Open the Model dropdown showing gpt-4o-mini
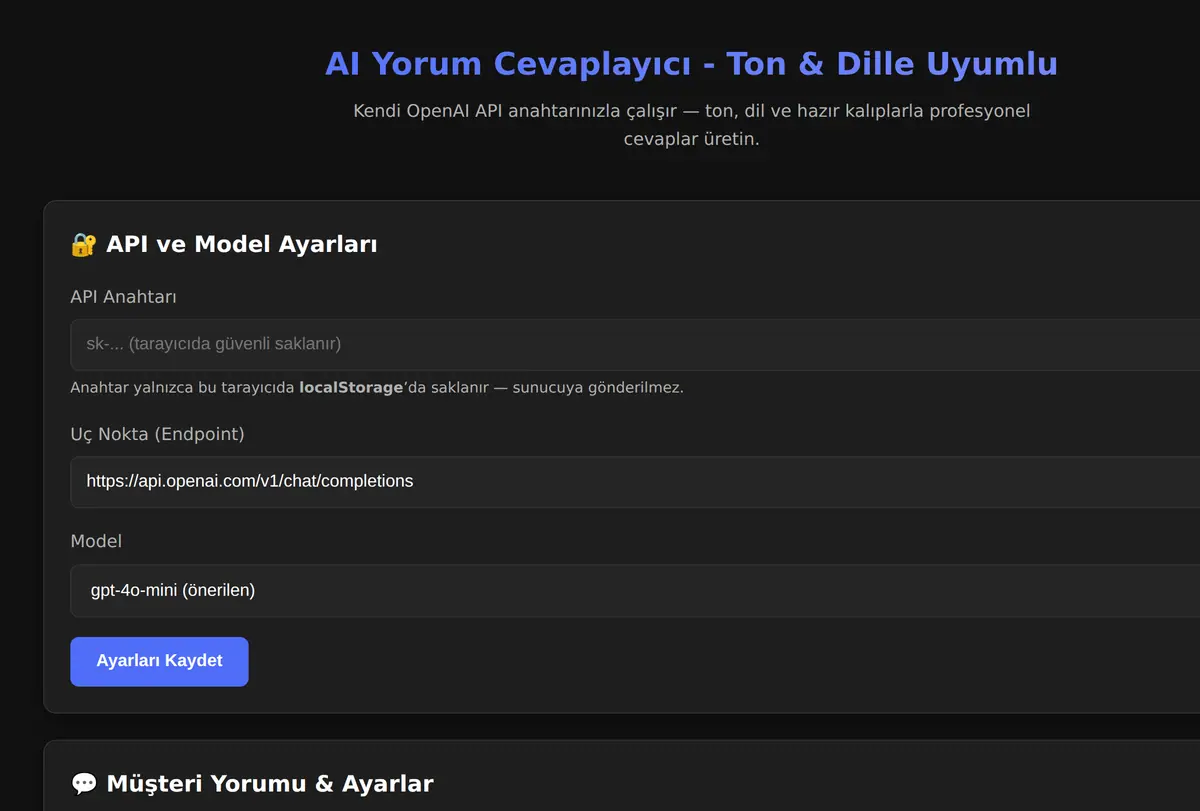Screen dimensions: 1200x811 [635, 590]
